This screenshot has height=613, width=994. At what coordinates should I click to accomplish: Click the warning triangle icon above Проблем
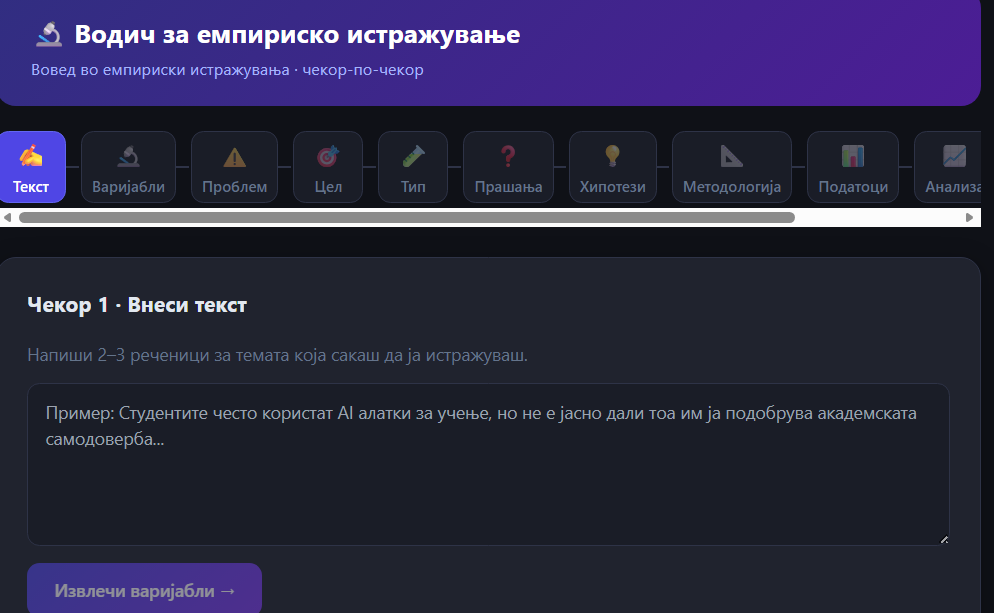234,156
